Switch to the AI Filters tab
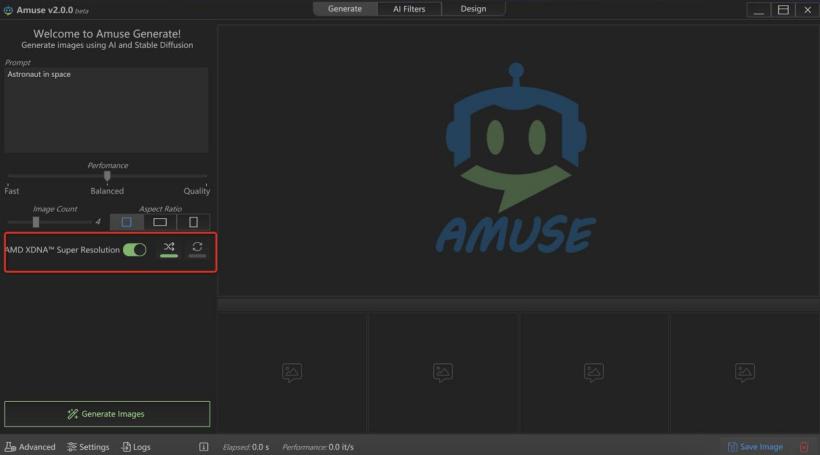The width and height of the screenshot is (820, 455). pyautogui.click(x=409, y=9)
